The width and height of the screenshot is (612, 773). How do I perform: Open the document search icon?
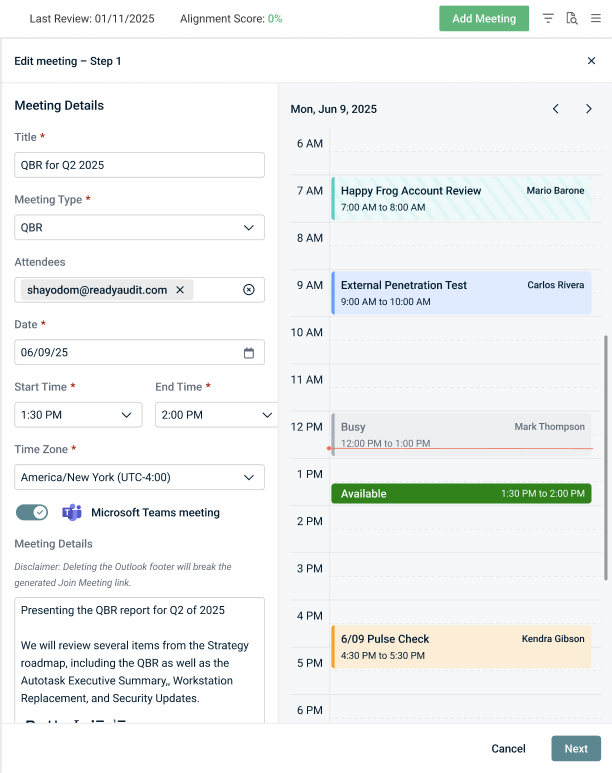[x=572, y=19]
